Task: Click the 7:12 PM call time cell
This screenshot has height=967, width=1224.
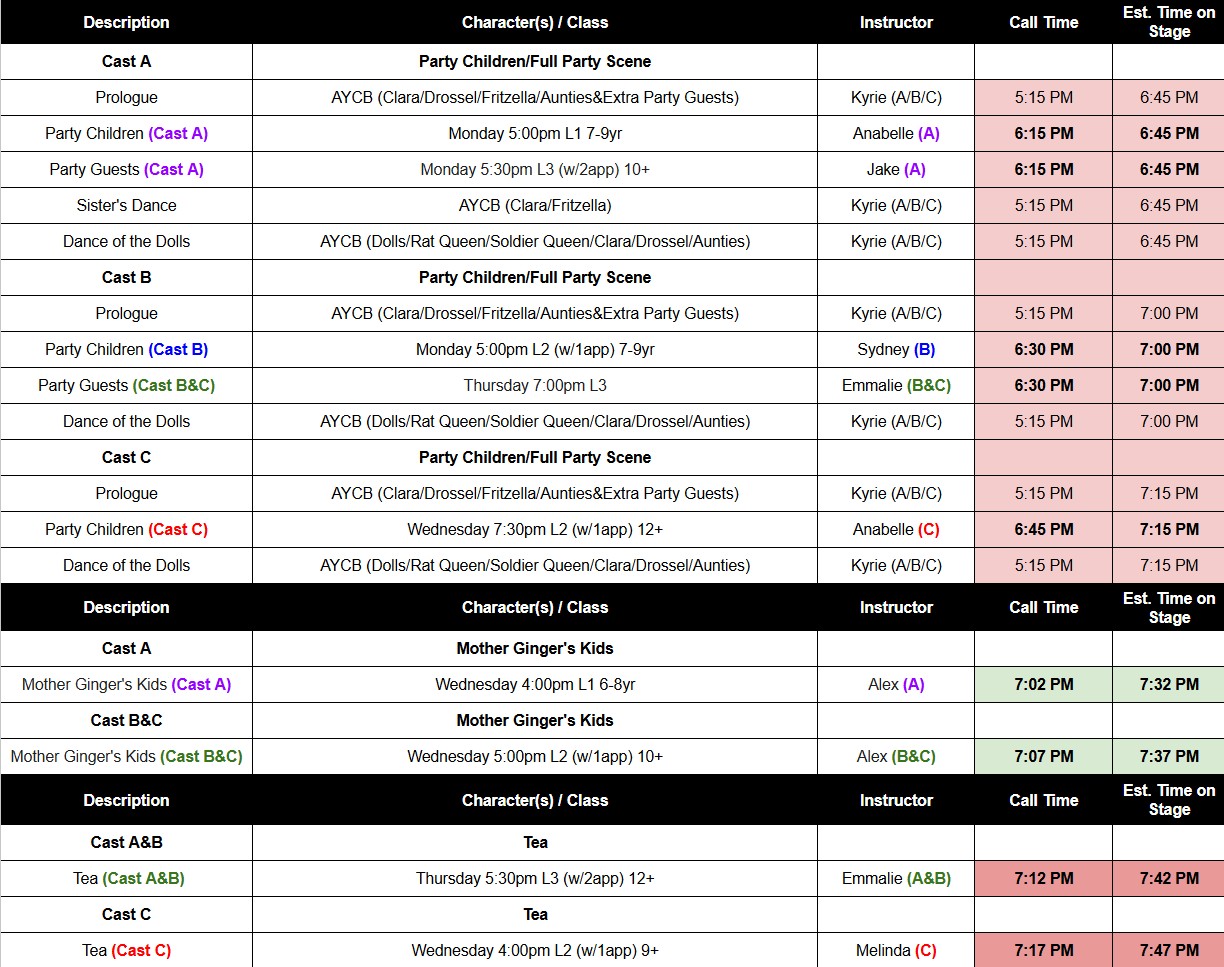Action: click(1043, 879)
